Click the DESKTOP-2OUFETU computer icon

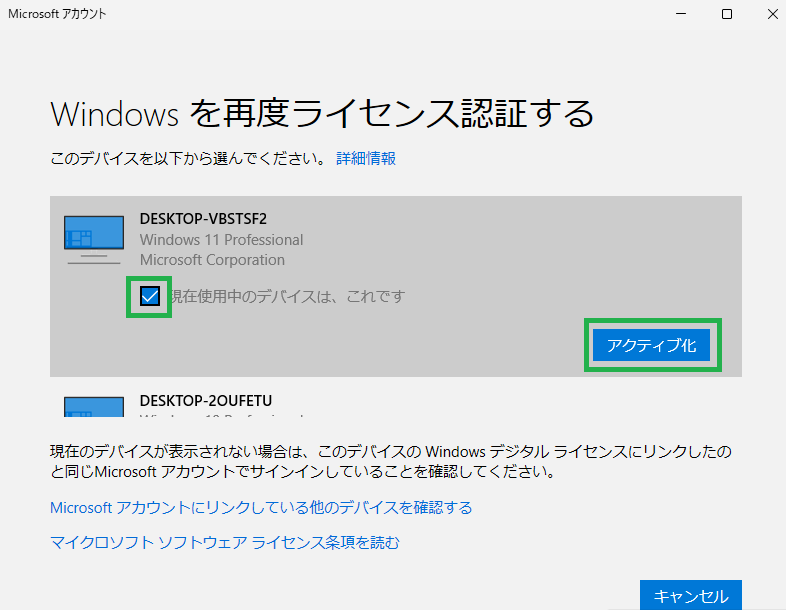coord(94,406)
